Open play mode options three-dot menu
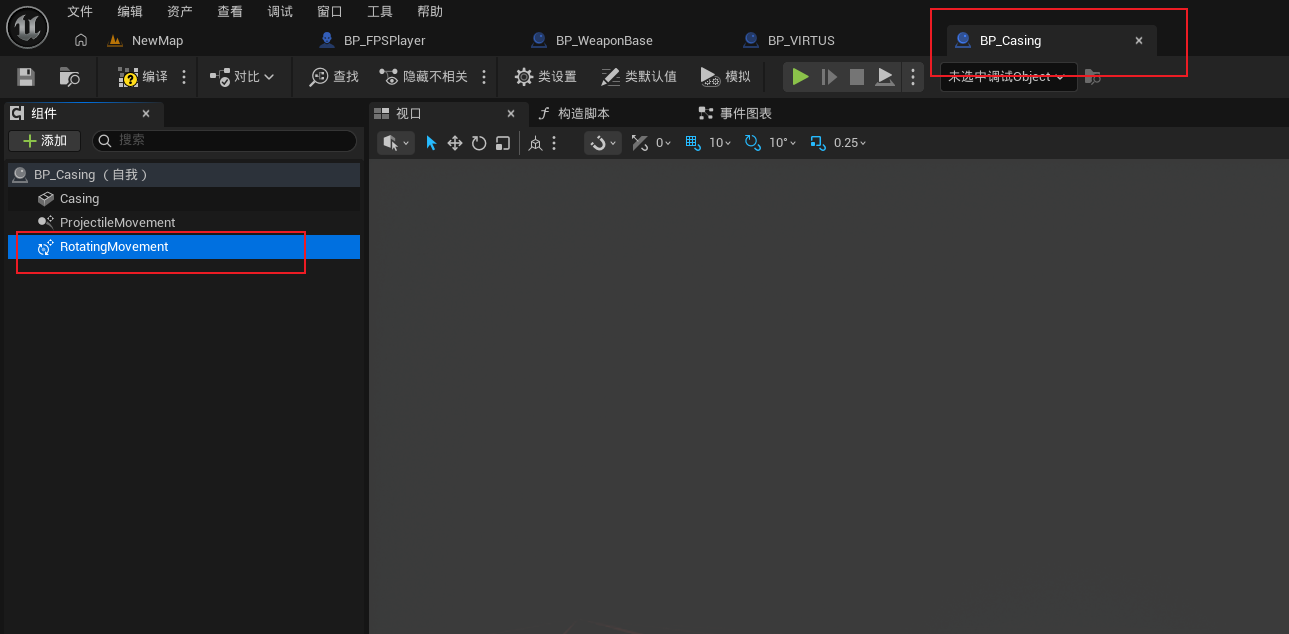The width and height of the screenshot is (1289, 634). [913, 76]
